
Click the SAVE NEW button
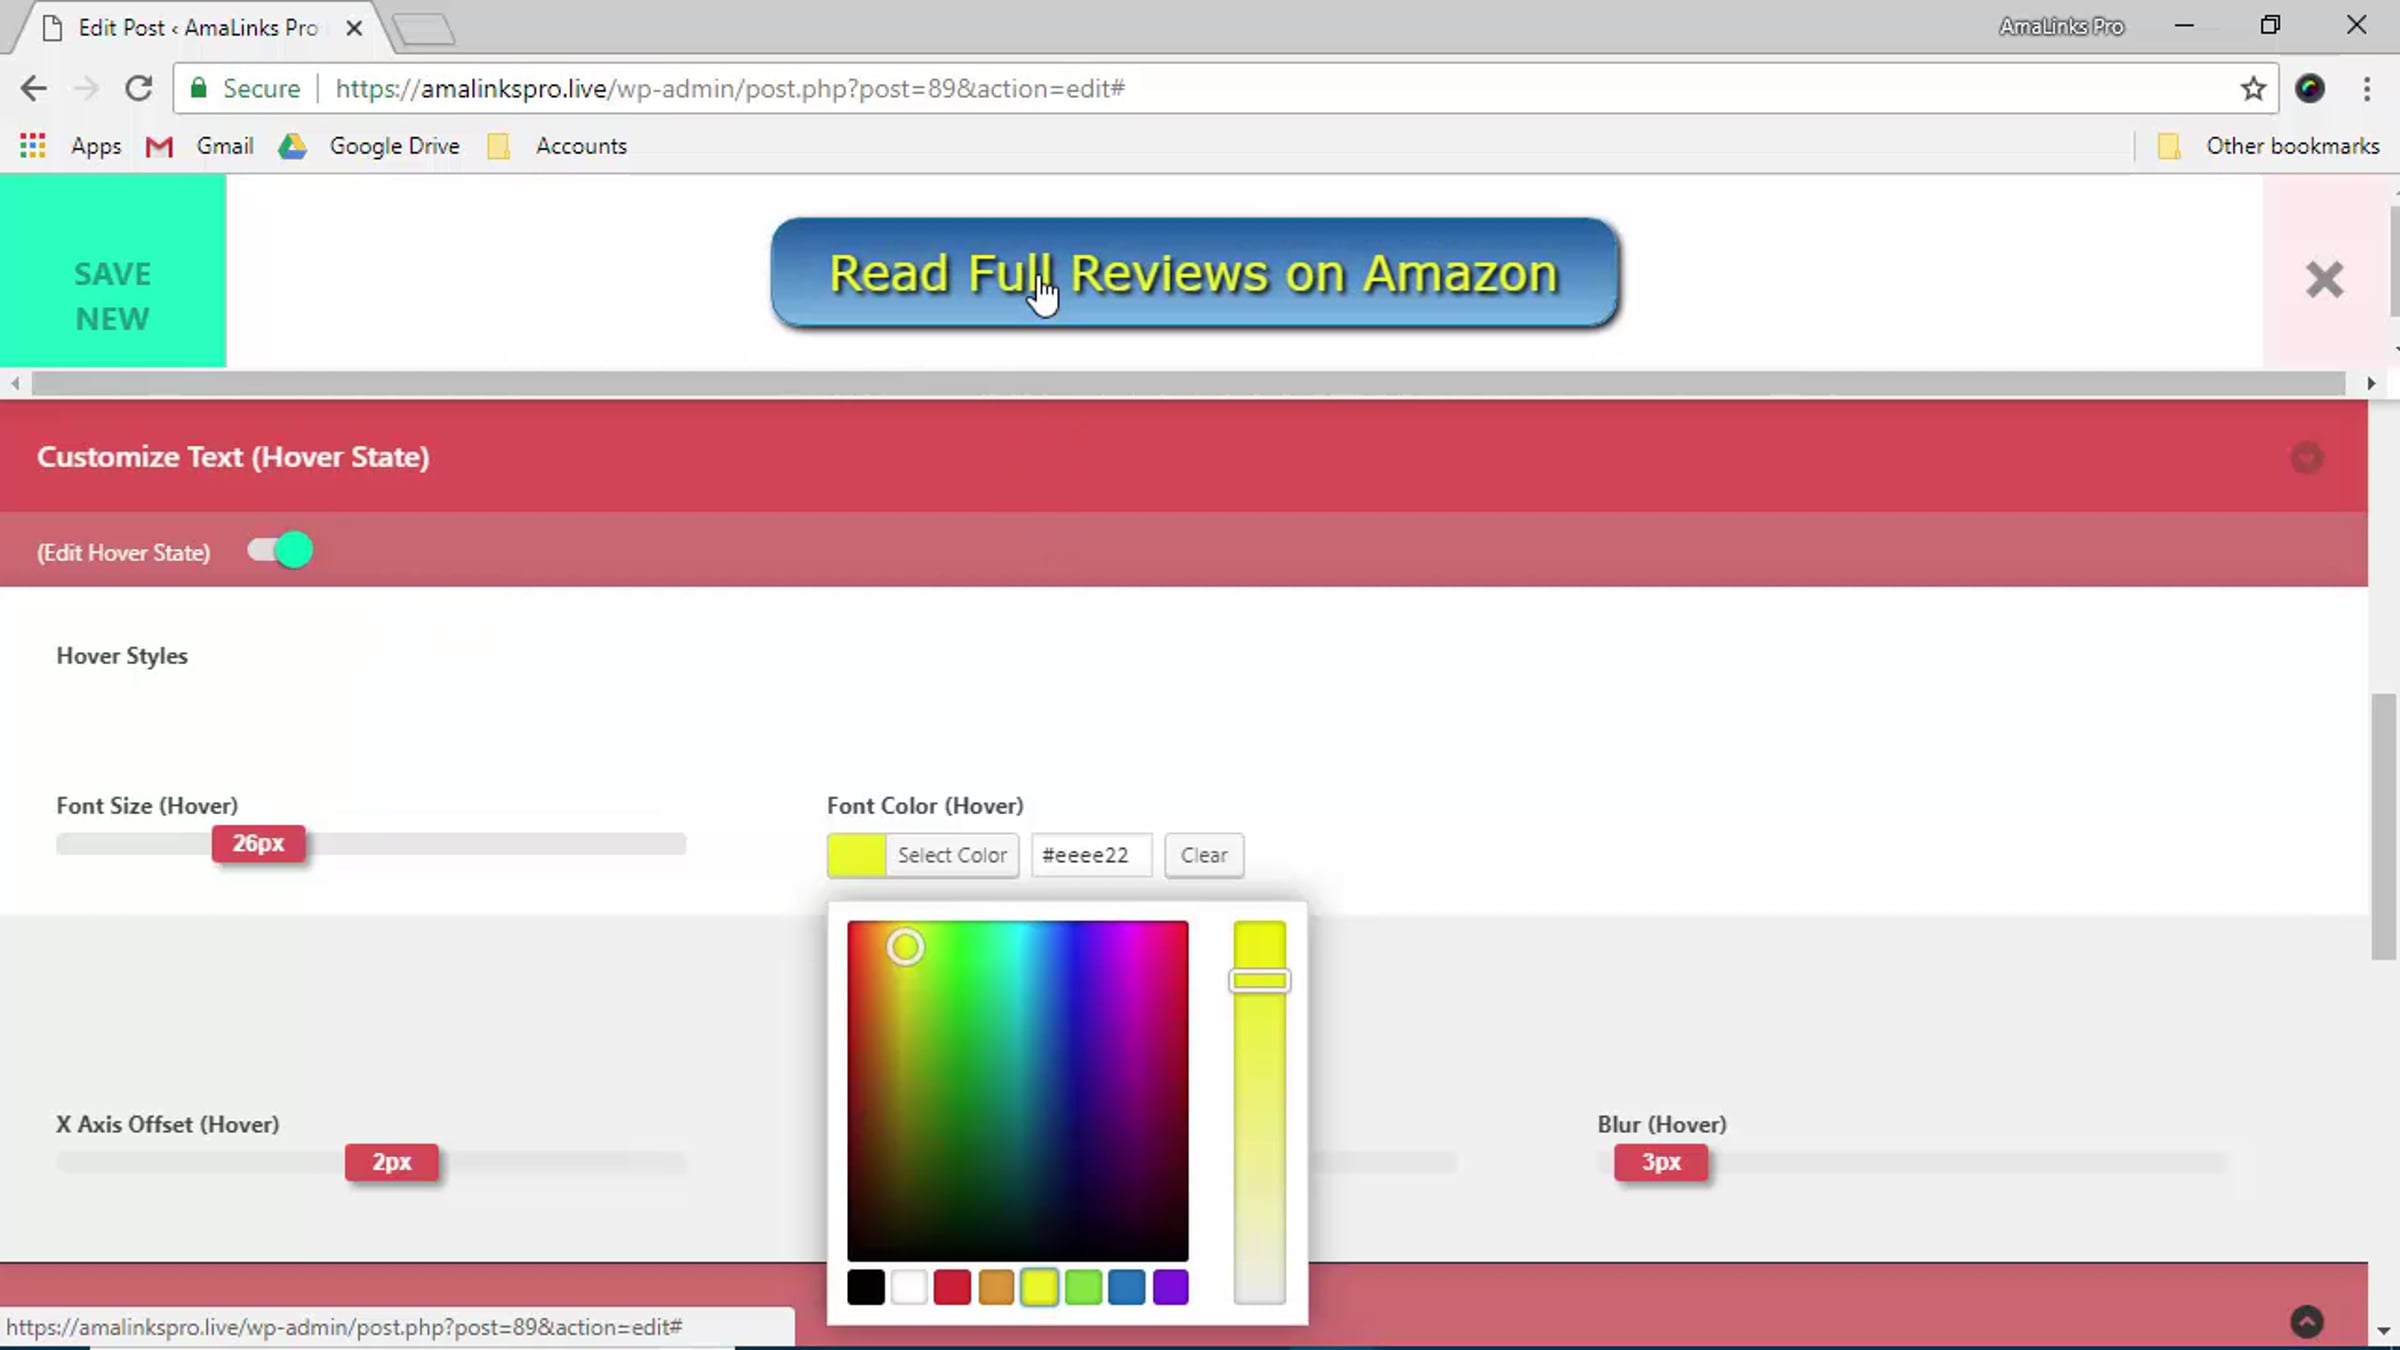click(x=112, y=296)
